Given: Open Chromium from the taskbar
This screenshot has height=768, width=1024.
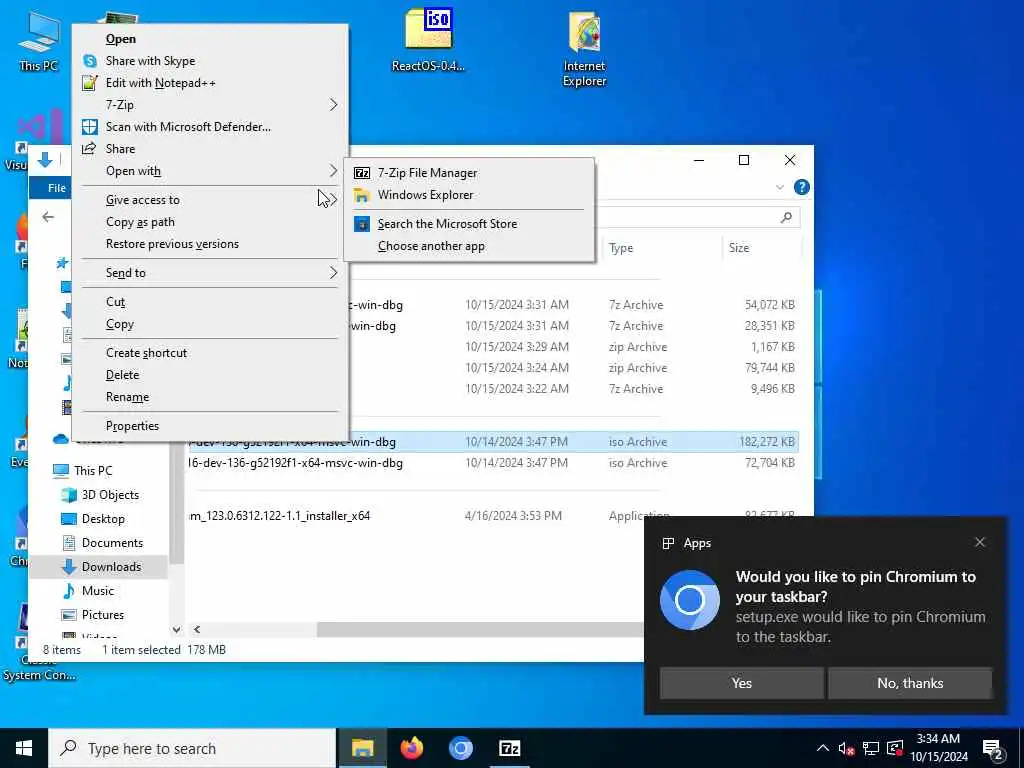Looking at the screenshot, I should (x=460, y=748).
